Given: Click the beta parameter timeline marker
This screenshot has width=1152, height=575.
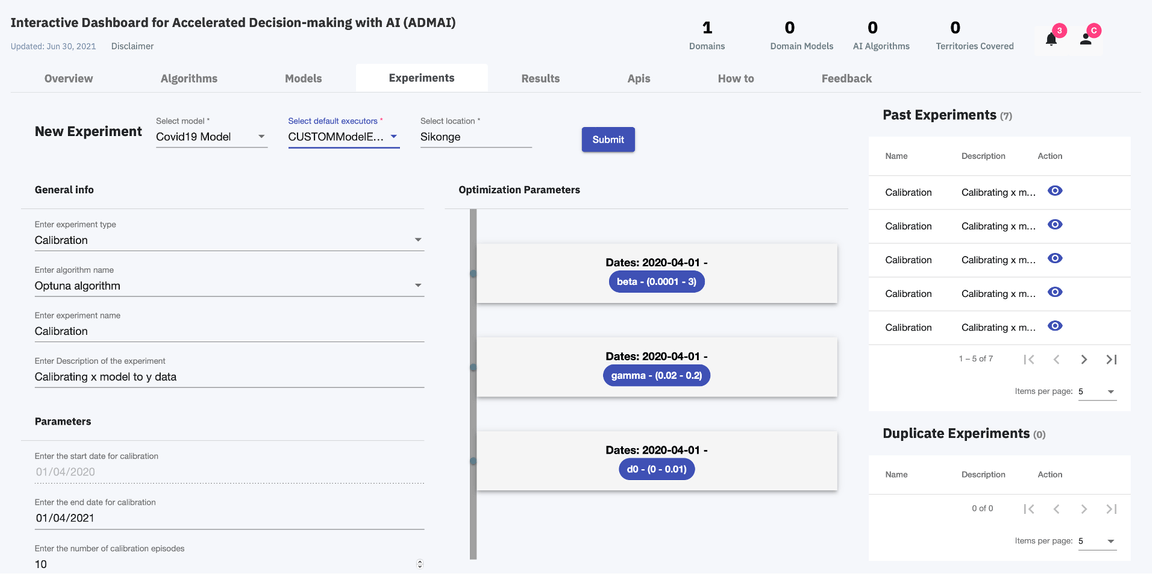Looking at the screenshot, I should pyautogui.click(x=473, y=273).
